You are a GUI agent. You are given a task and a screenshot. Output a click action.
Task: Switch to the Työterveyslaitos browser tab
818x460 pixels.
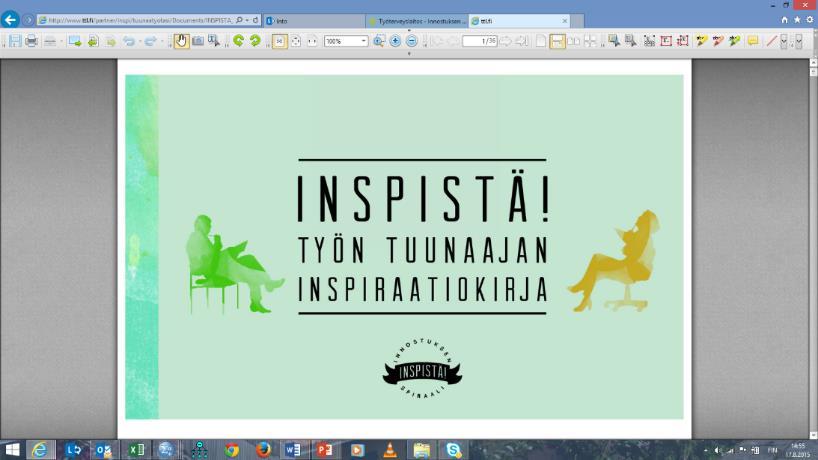(x=417, y=21)
